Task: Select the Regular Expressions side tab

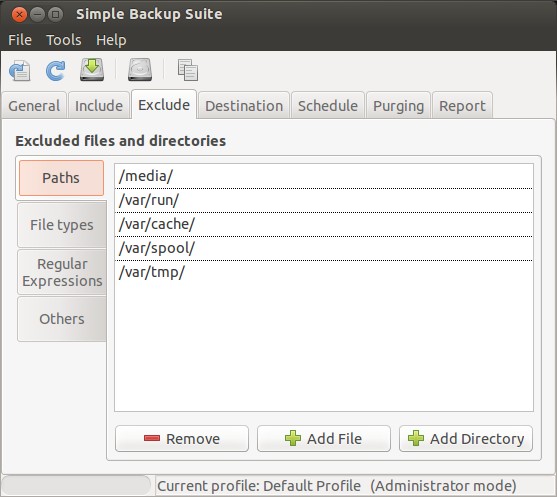Action: [62, 272]
